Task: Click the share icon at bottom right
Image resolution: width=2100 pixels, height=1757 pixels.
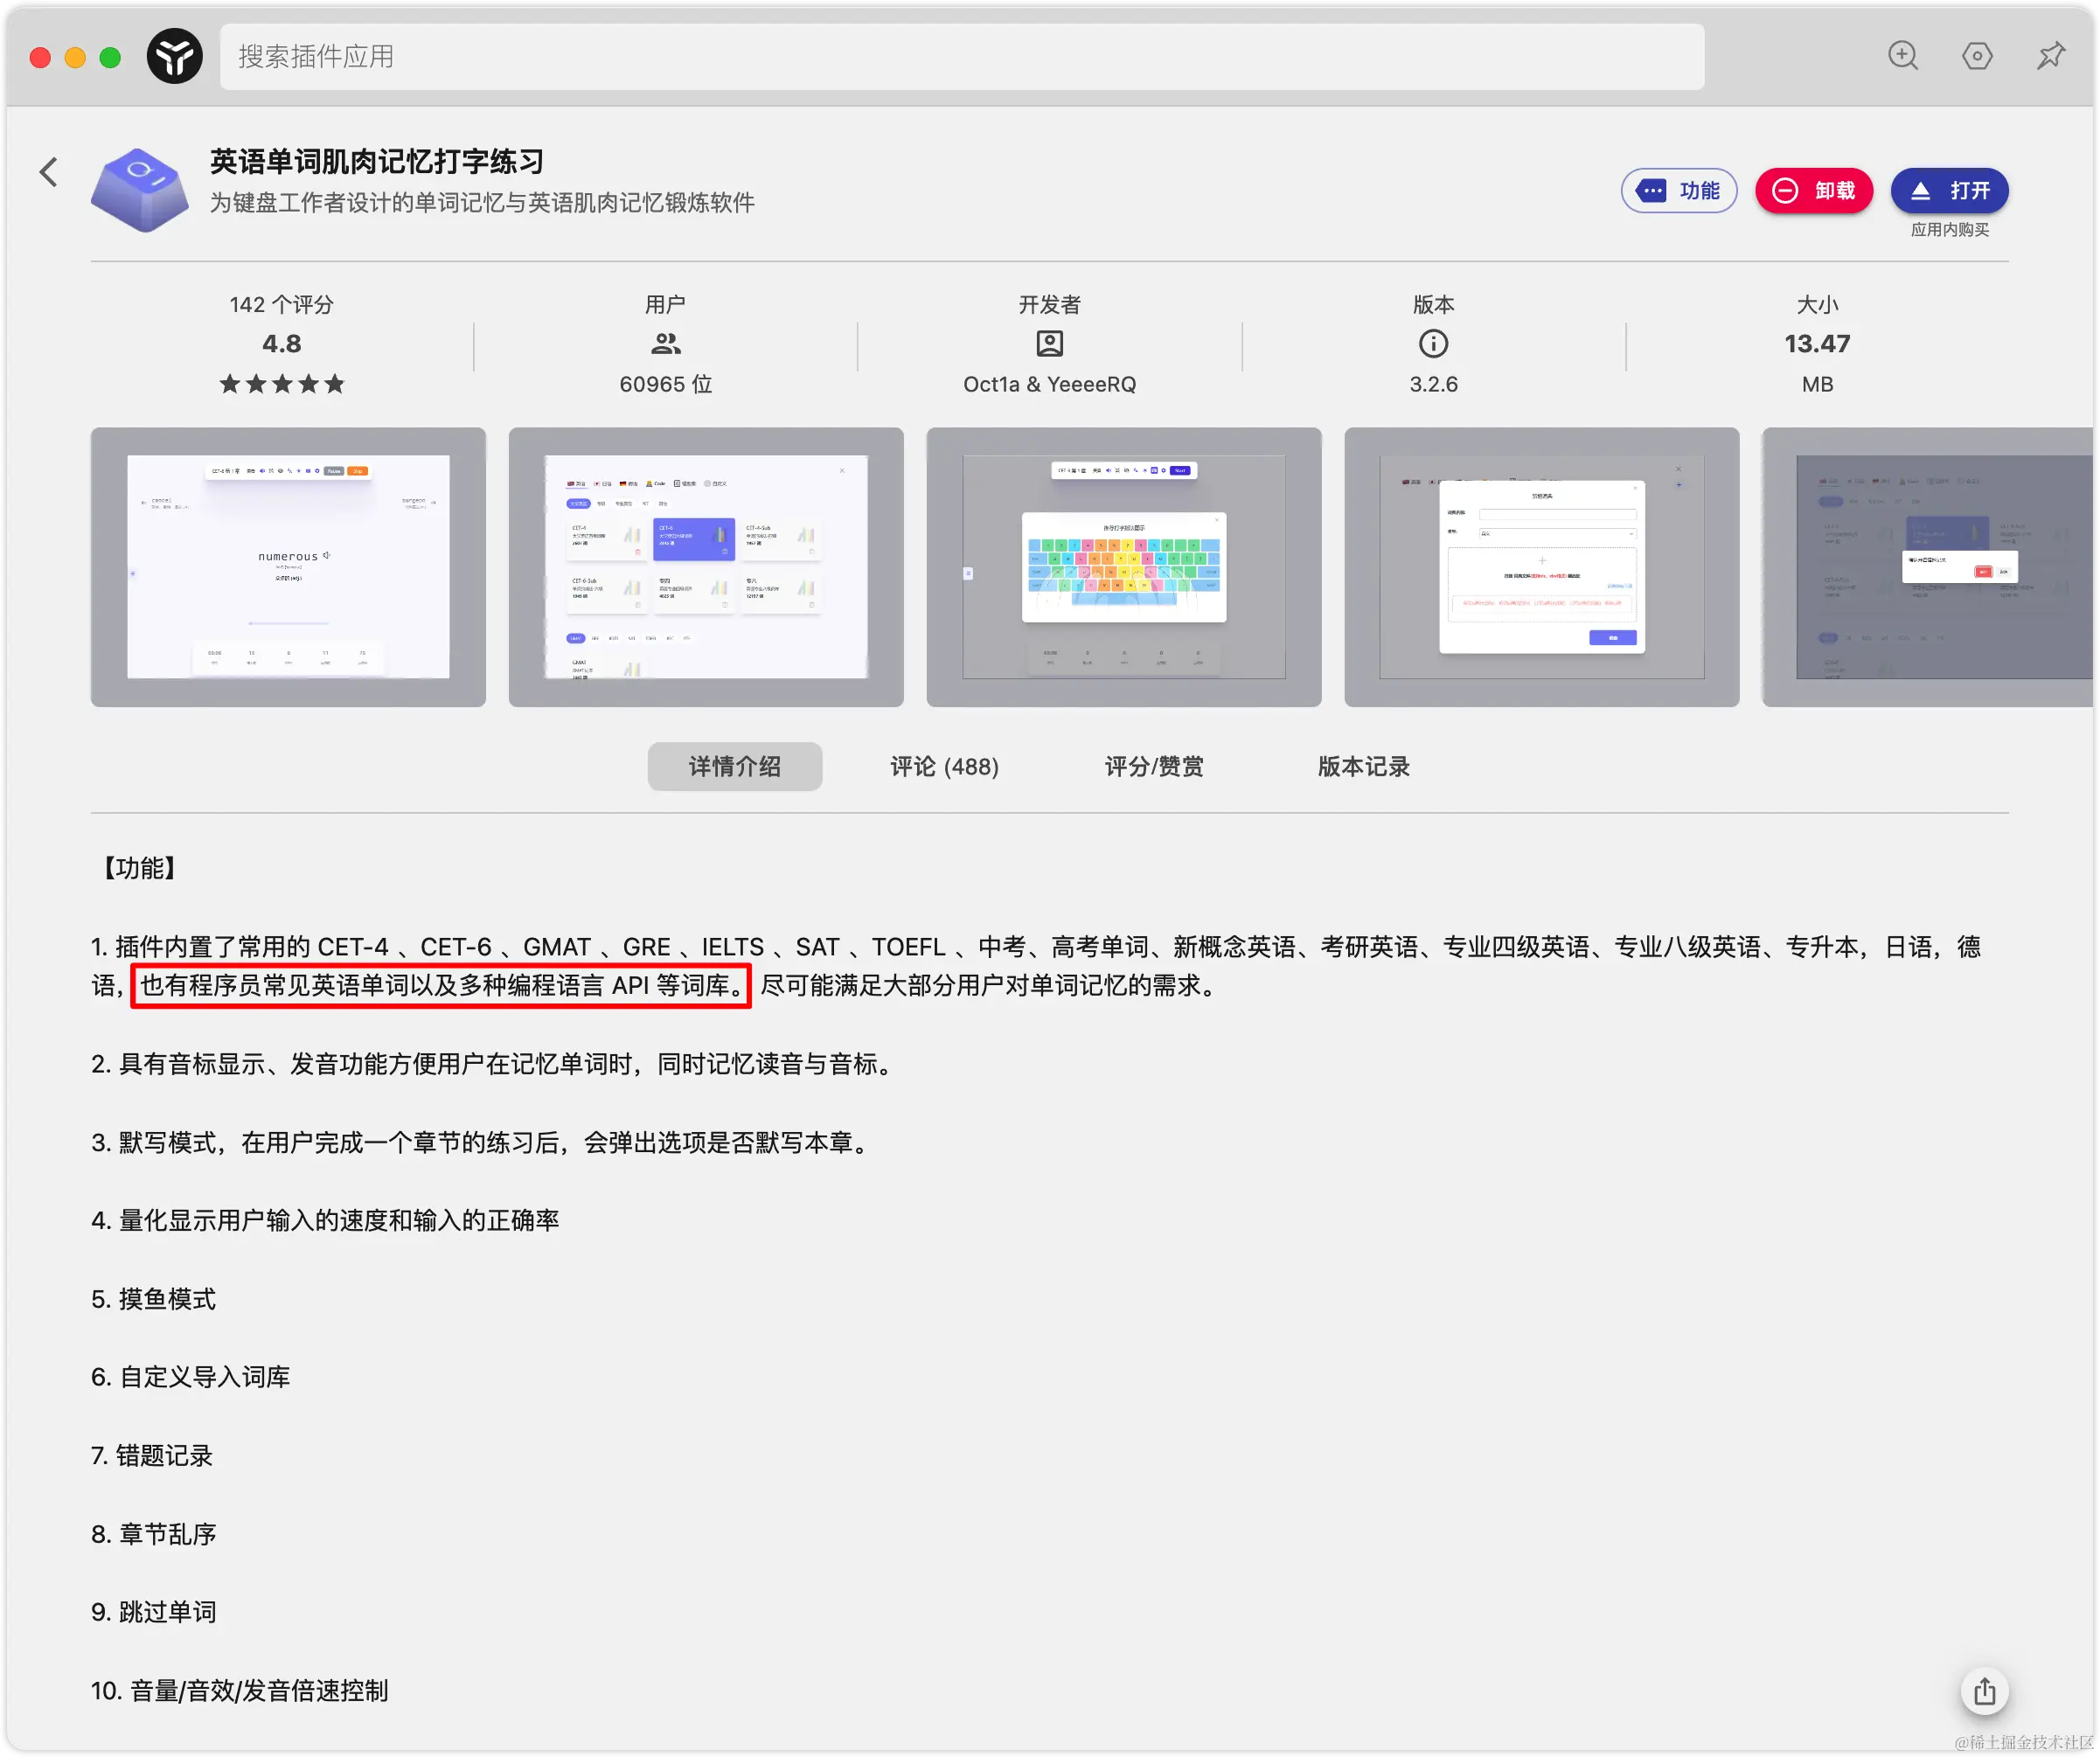Action: (1983, 1691)
